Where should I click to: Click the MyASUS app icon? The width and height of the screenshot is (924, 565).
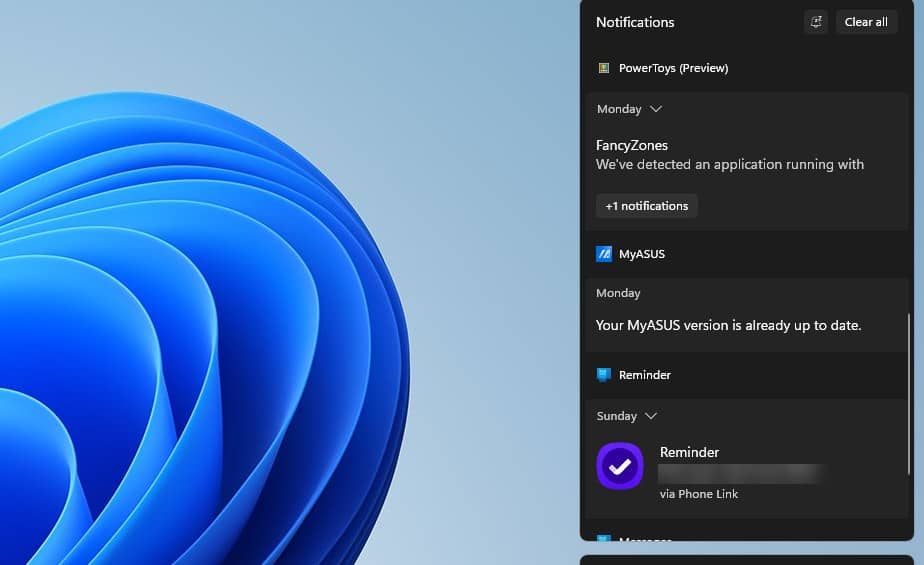[x=604, y=254]
